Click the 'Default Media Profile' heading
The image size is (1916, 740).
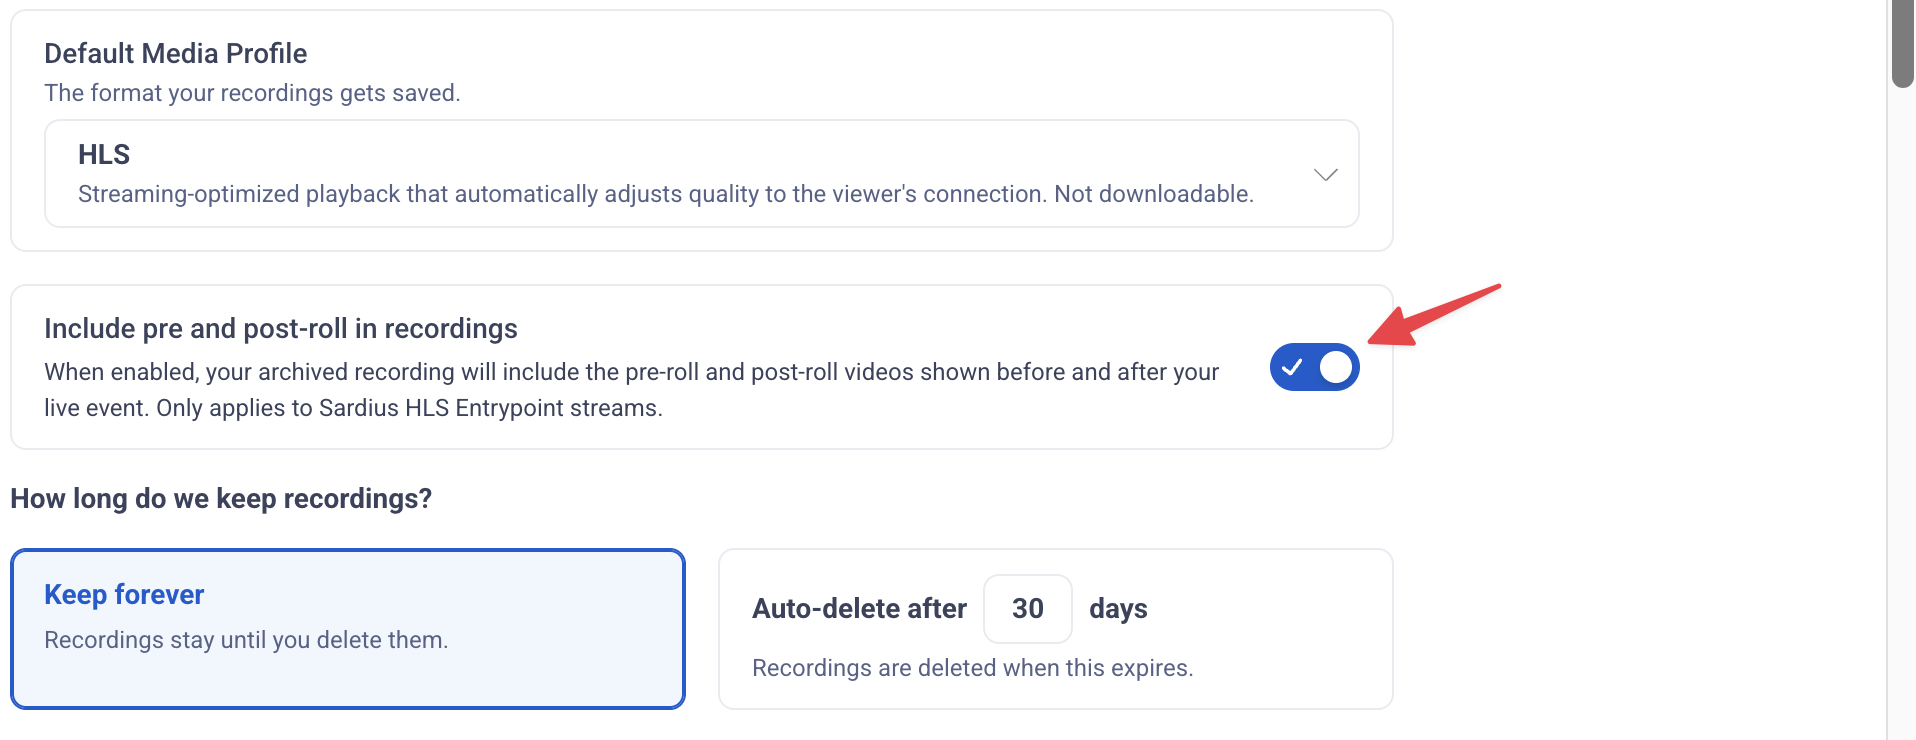pyautogui.click(x=176, y=53)
